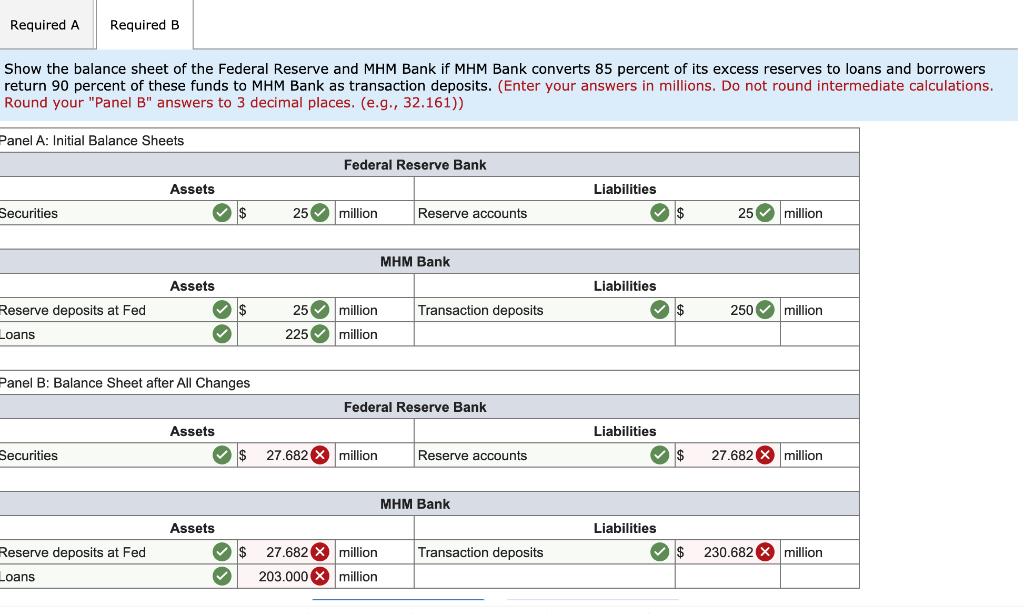Edit Panel B Loans amount 203.000 field
The width and height of the screenshot is (1024, 614).
[286, 576]
